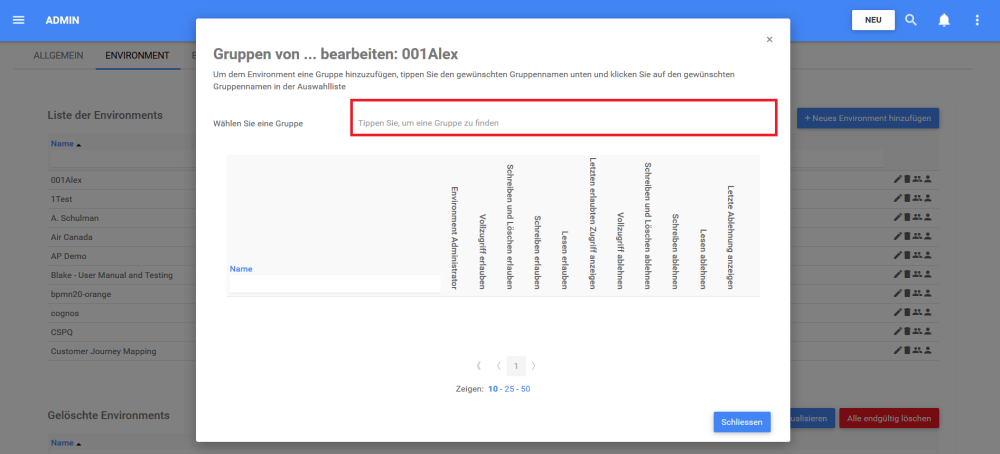Jump to the first page arrow
This screenshot has width=1000, height=454.
coord(480,366)
